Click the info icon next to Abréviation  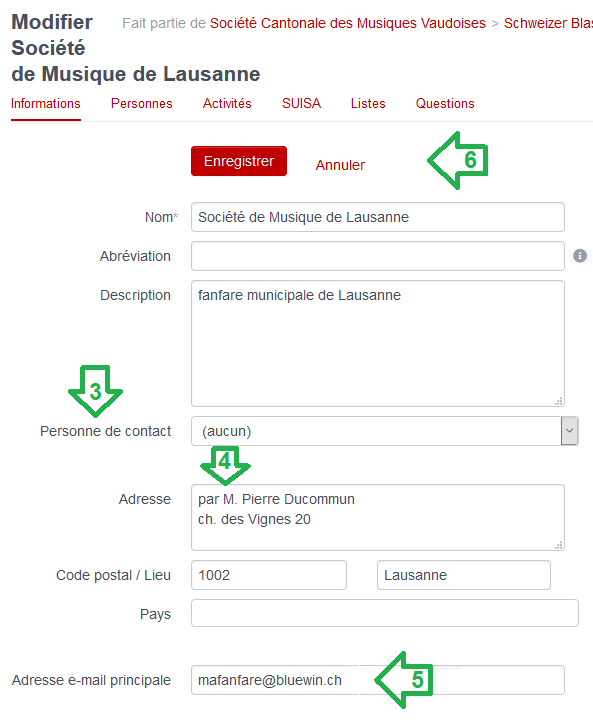pos(580,256)
